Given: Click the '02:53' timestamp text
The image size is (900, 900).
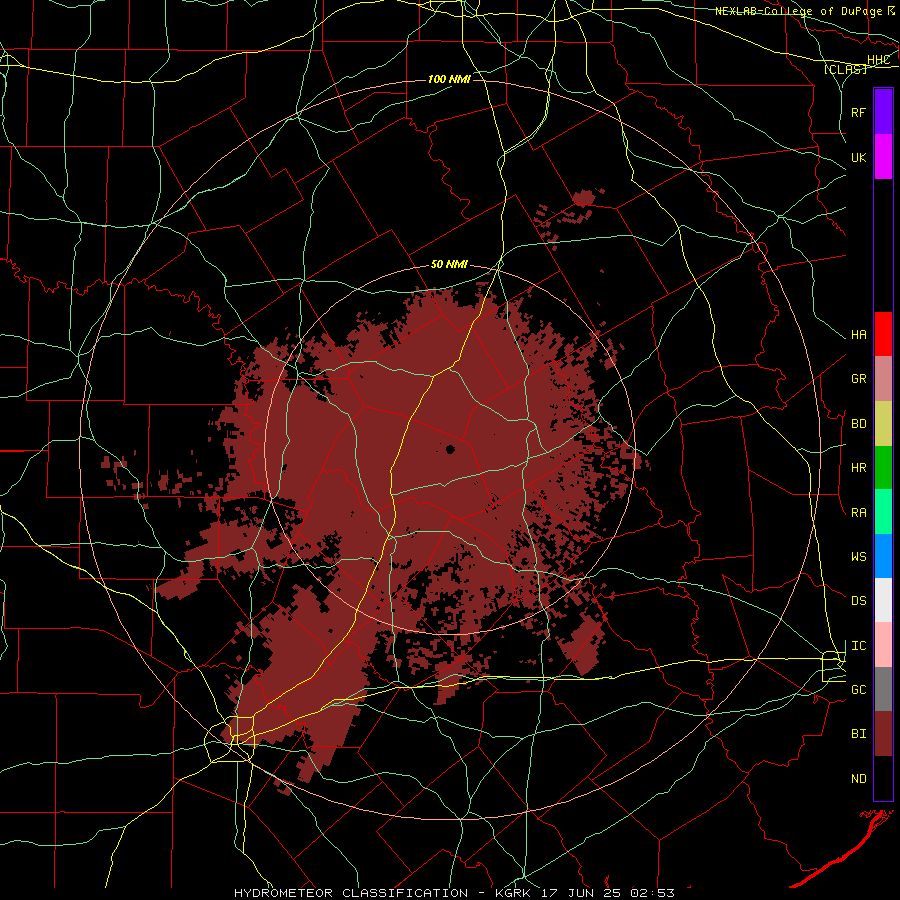Looking at the screenshot, I should 653,893.
